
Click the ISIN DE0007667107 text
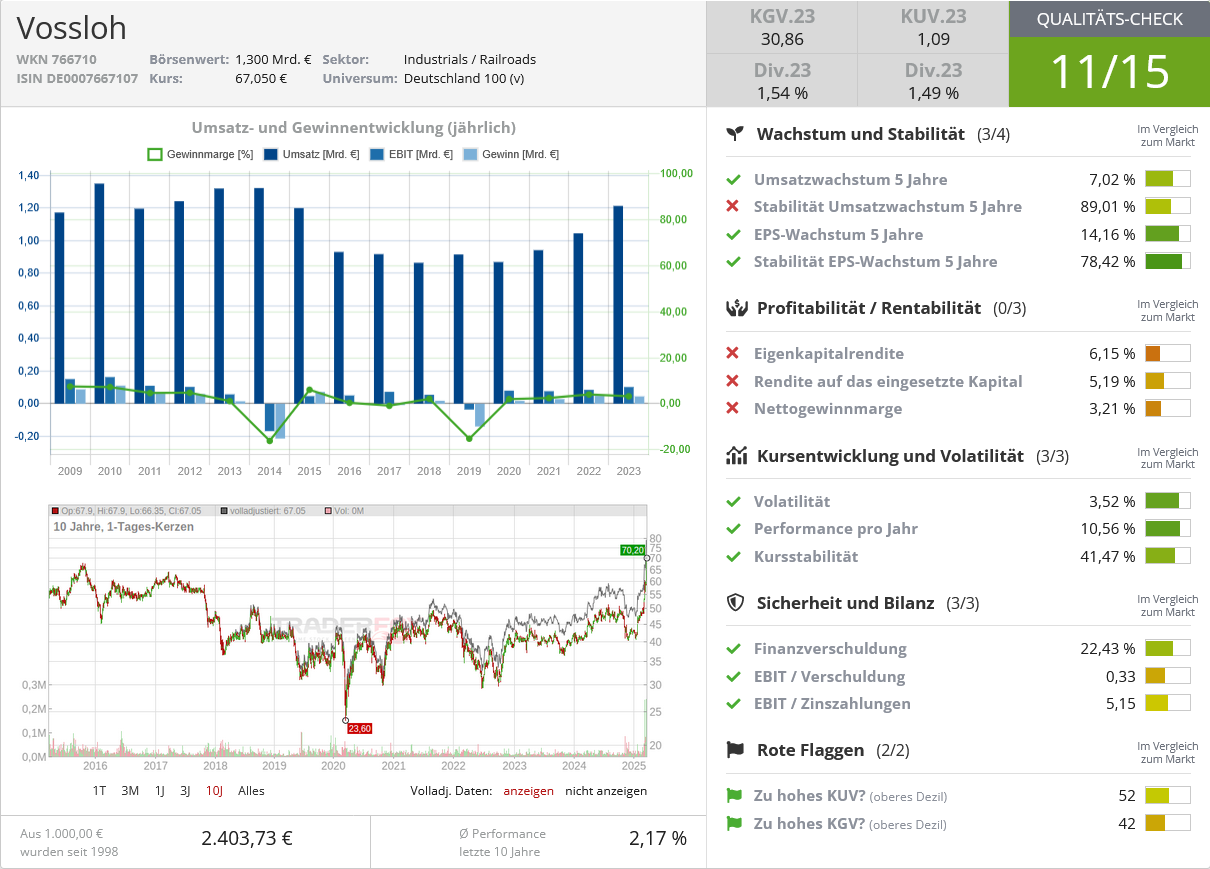(77, 79)
